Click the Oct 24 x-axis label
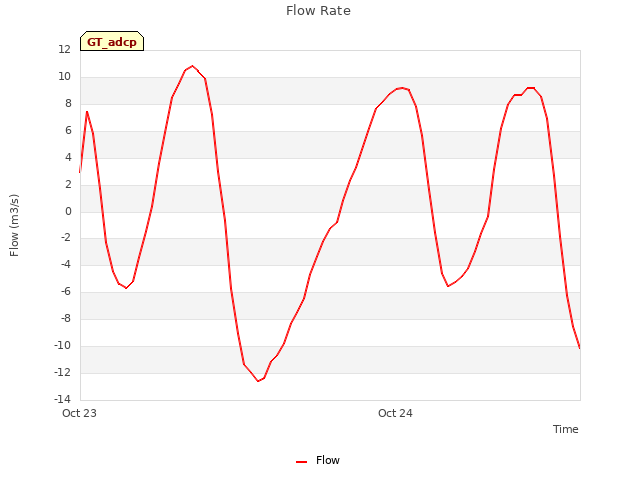This screenshot has width=640, height=480. [x=395, y=413]
